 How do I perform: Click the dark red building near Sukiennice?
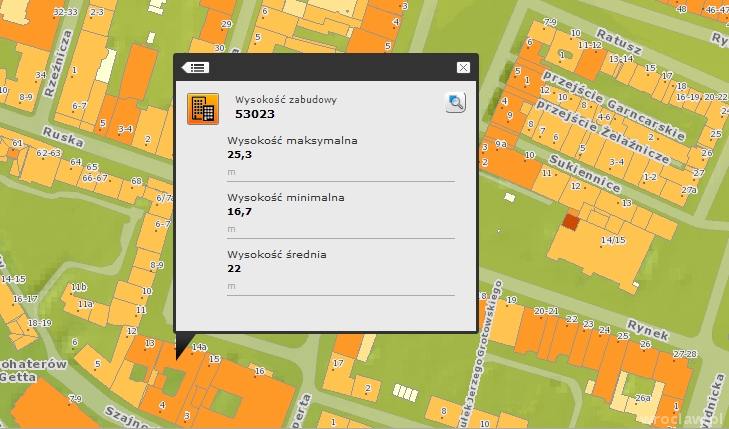pos(569,222)
